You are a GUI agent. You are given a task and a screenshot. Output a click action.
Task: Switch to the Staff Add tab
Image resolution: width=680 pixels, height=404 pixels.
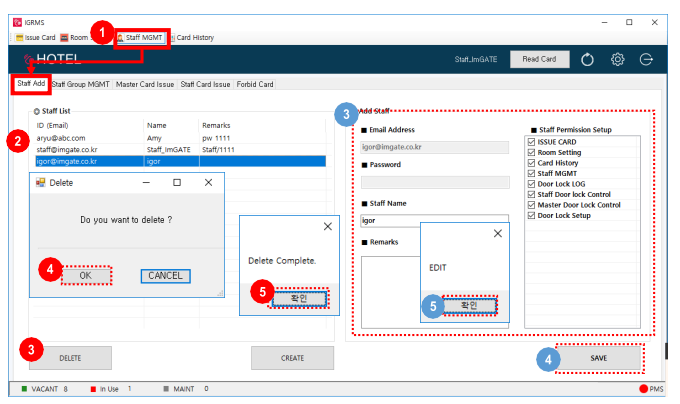[x=31, y=84]
